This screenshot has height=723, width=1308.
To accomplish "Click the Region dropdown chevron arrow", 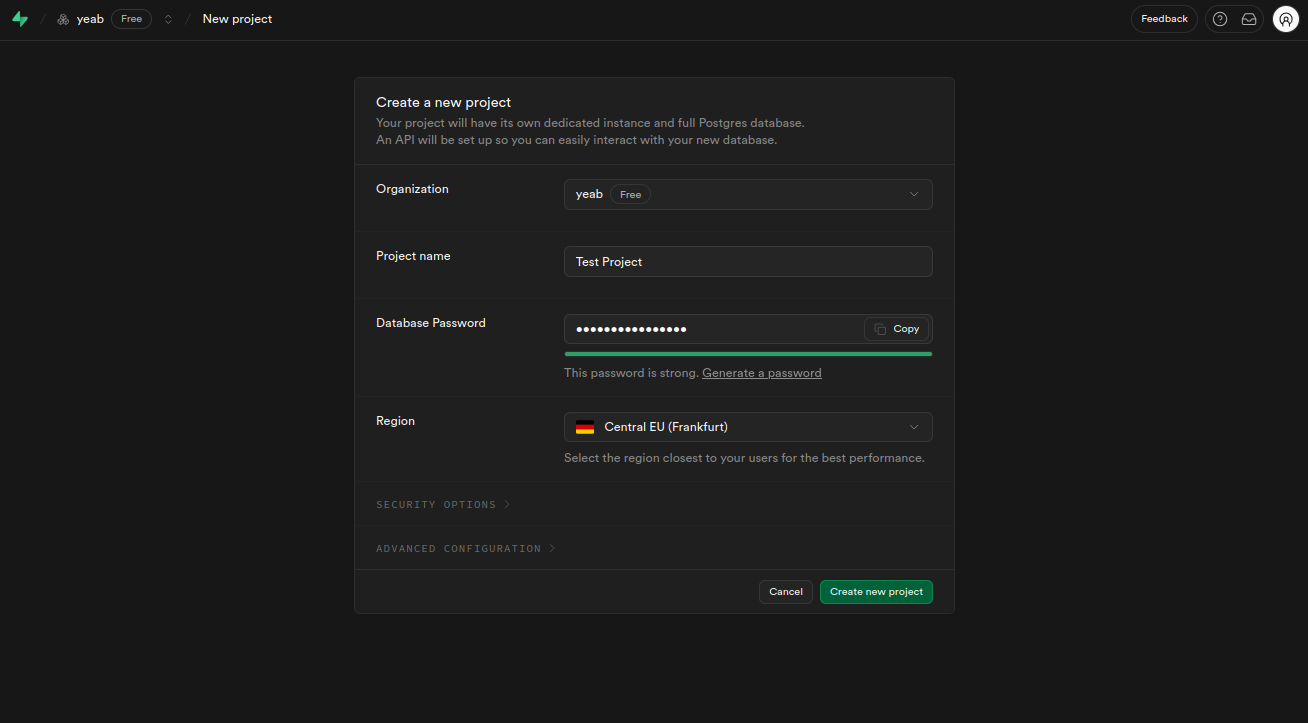I will click(914, 427).
